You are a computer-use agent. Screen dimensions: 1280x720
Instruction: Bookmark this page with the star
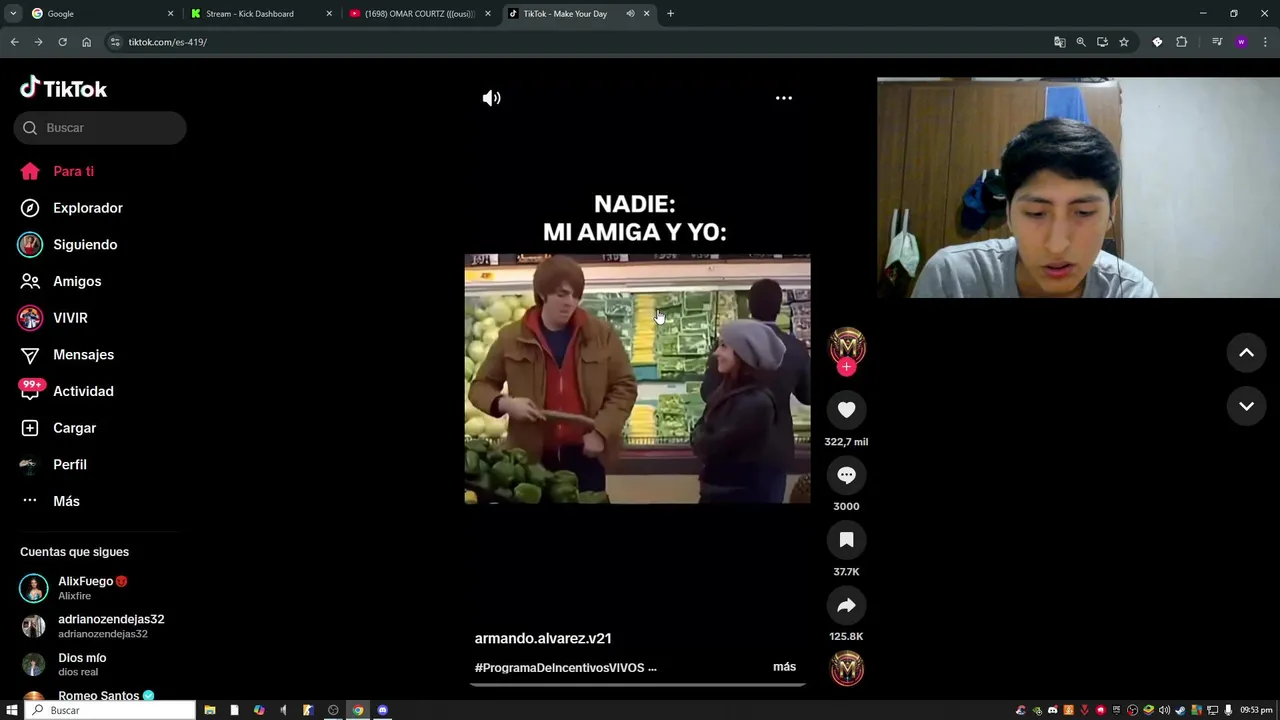coord(1124,42)
